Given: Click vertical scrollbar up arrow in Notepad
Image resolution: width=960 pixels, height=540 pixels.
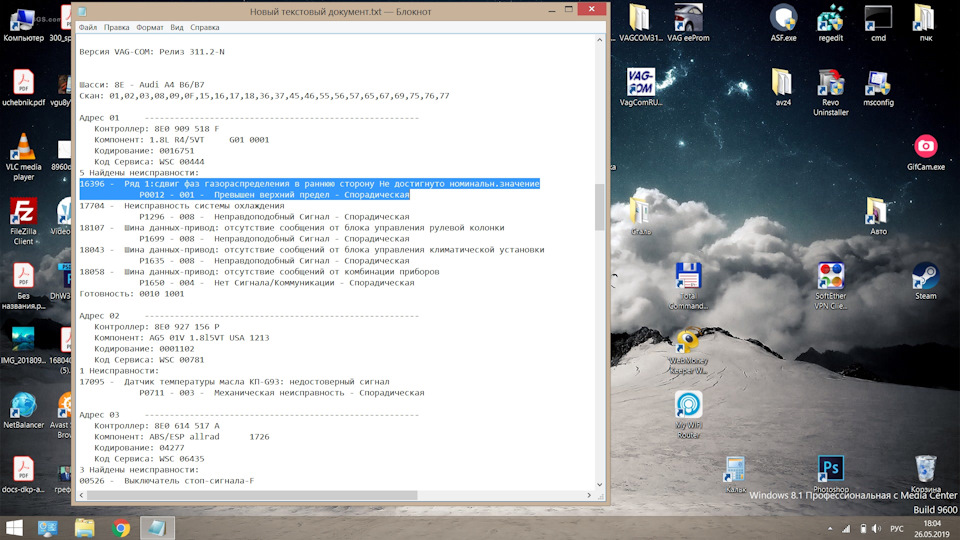Looking at the screenshot, I should click(x=599, y=40).
